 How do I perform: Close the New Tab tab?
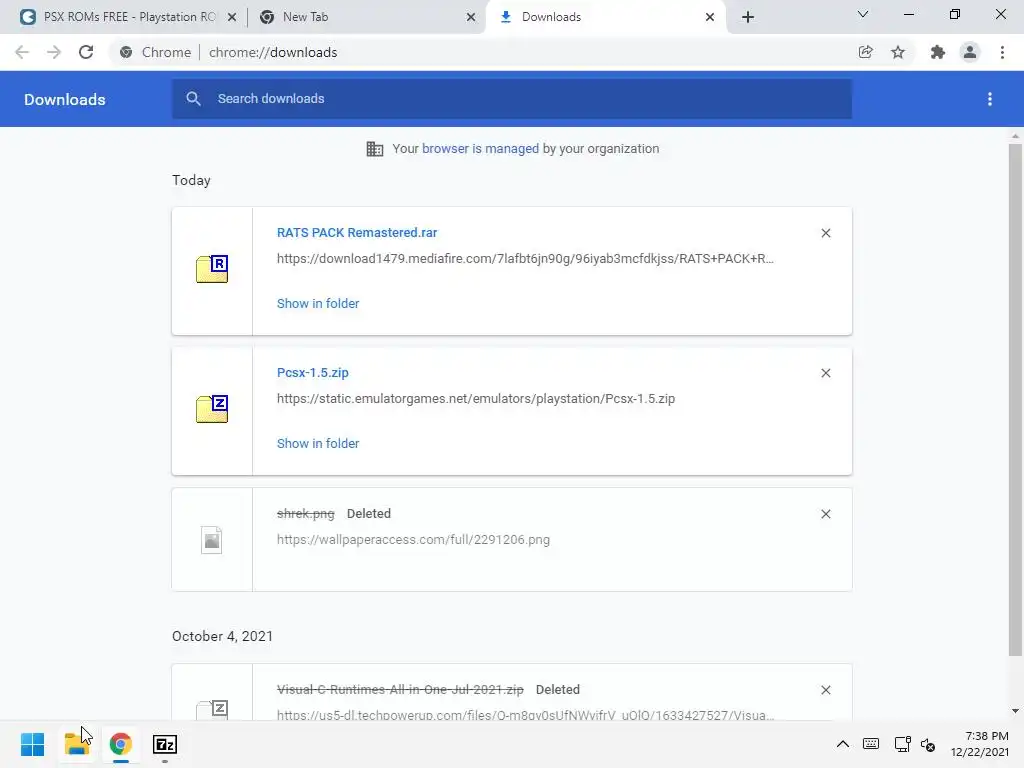471,17
